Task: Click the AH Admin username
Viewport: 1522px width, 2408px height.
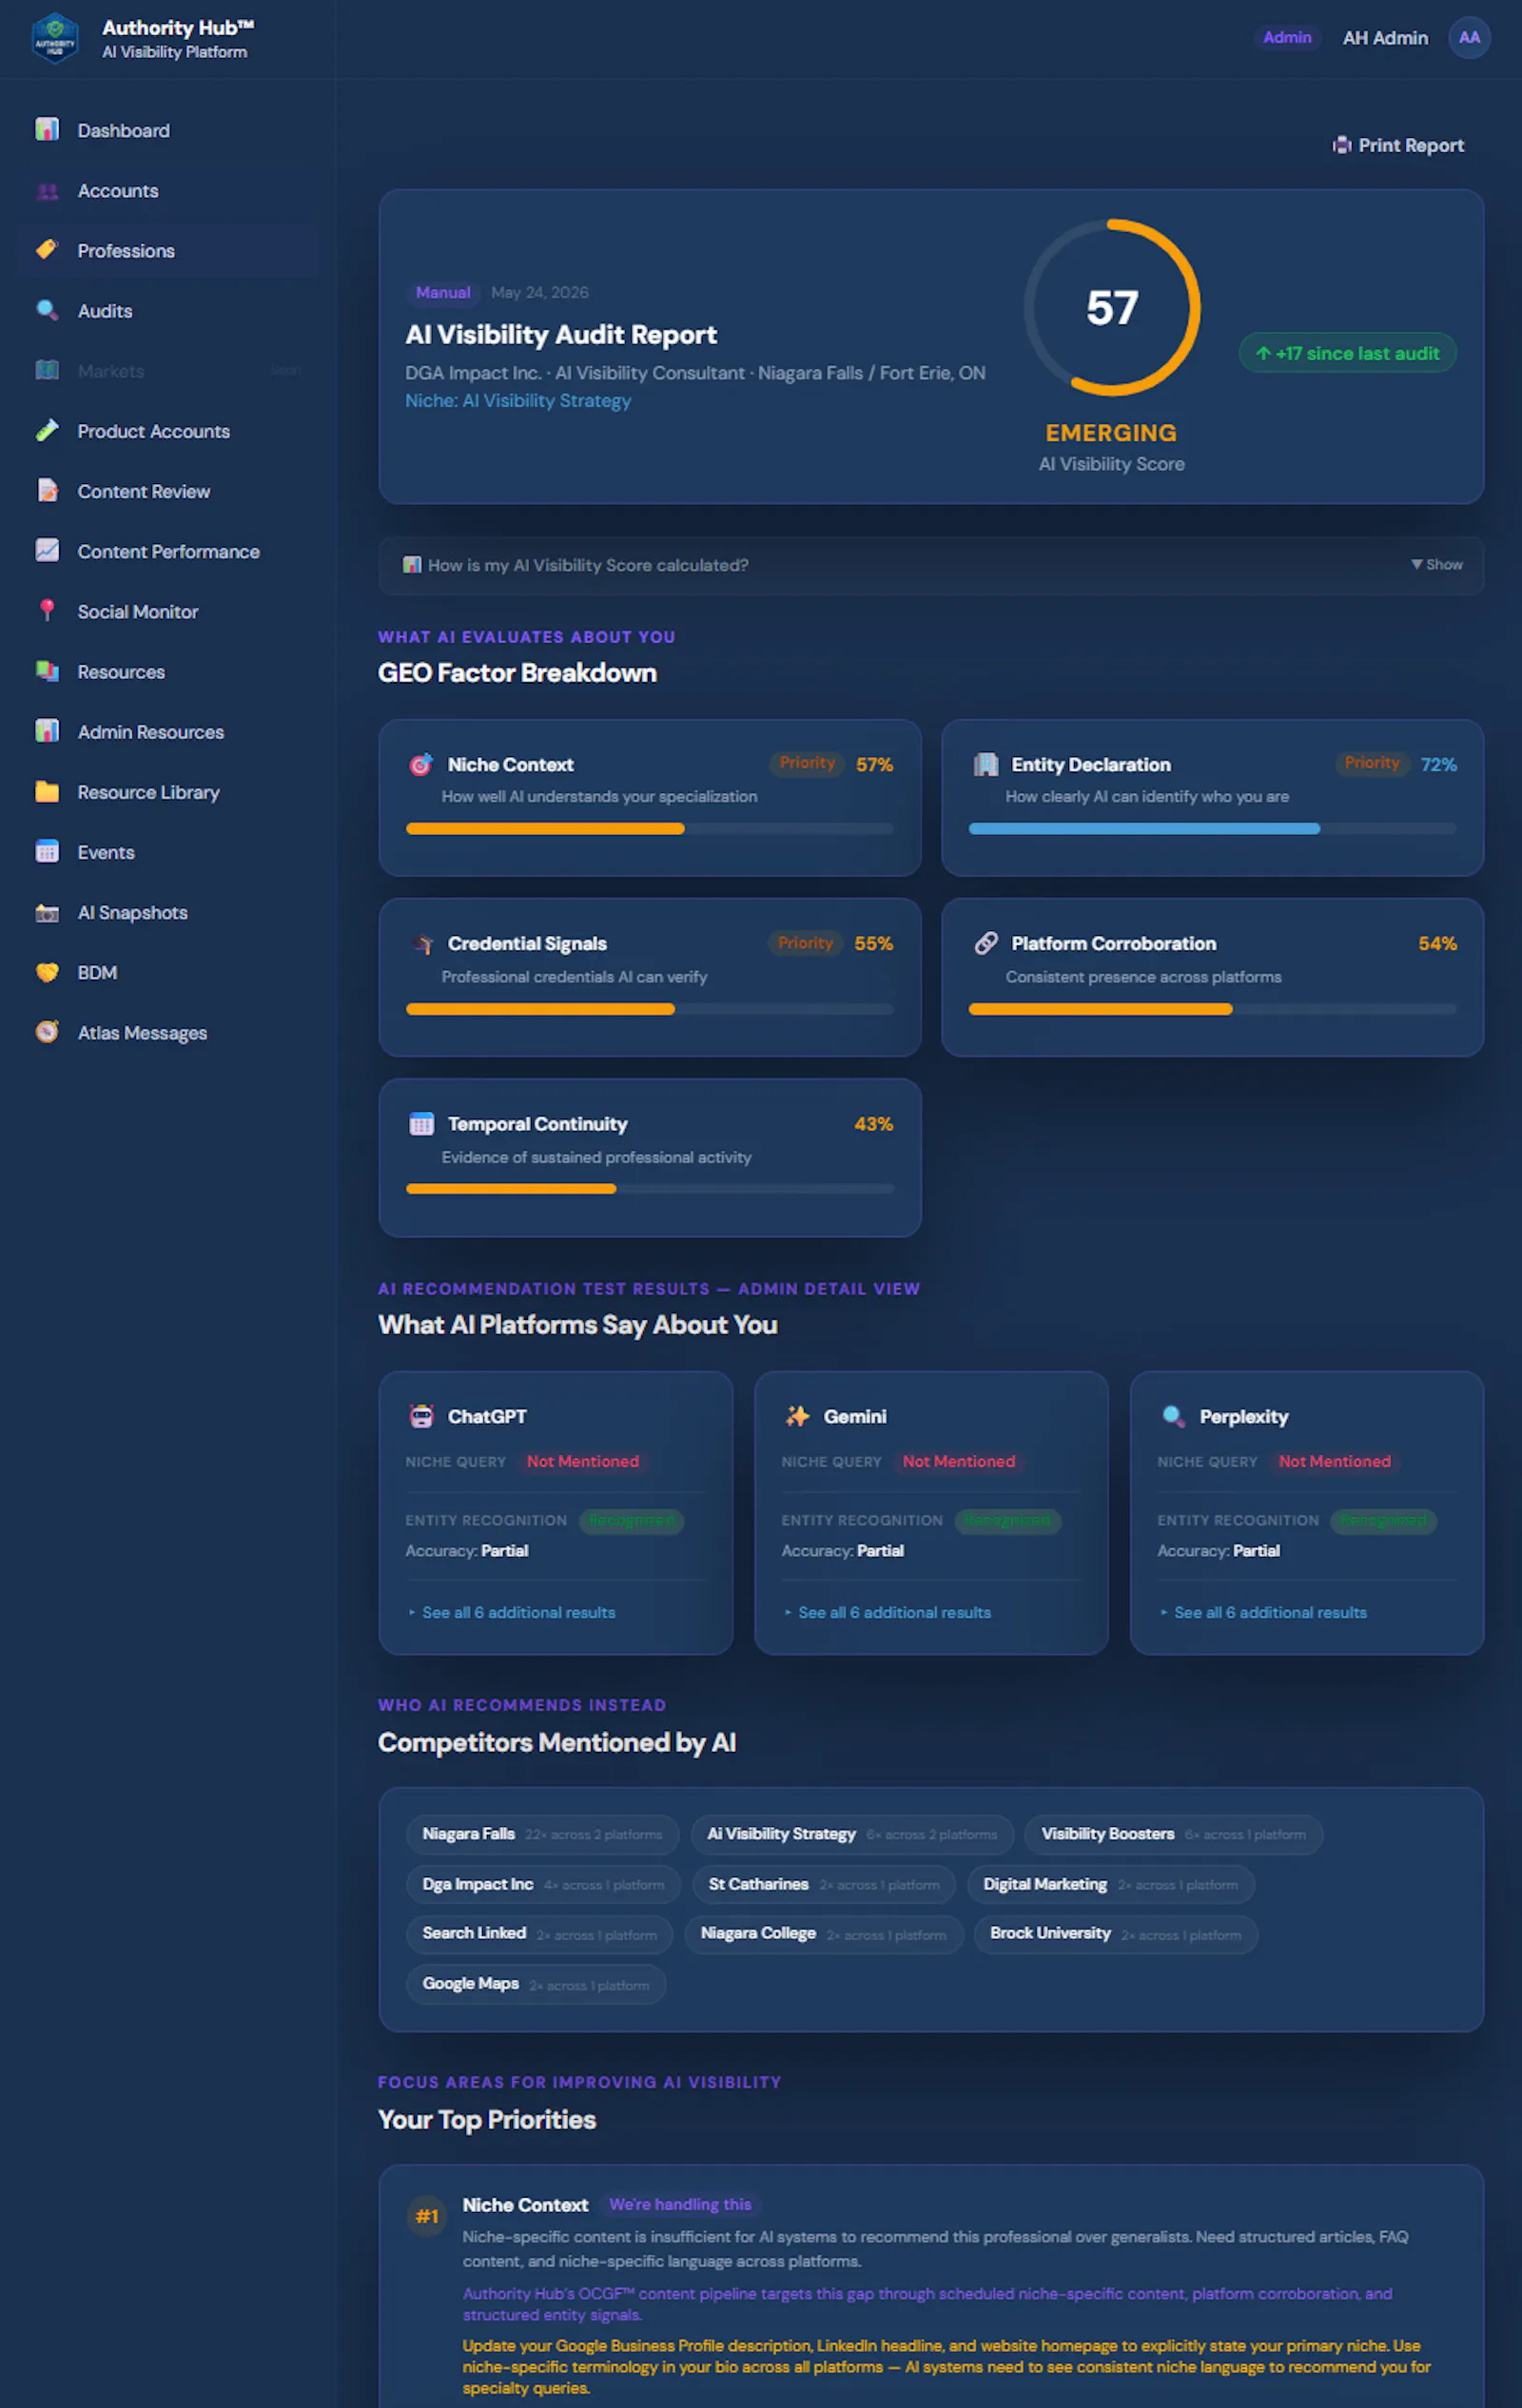Action: pyautogui.click(x=1385, y=38)
